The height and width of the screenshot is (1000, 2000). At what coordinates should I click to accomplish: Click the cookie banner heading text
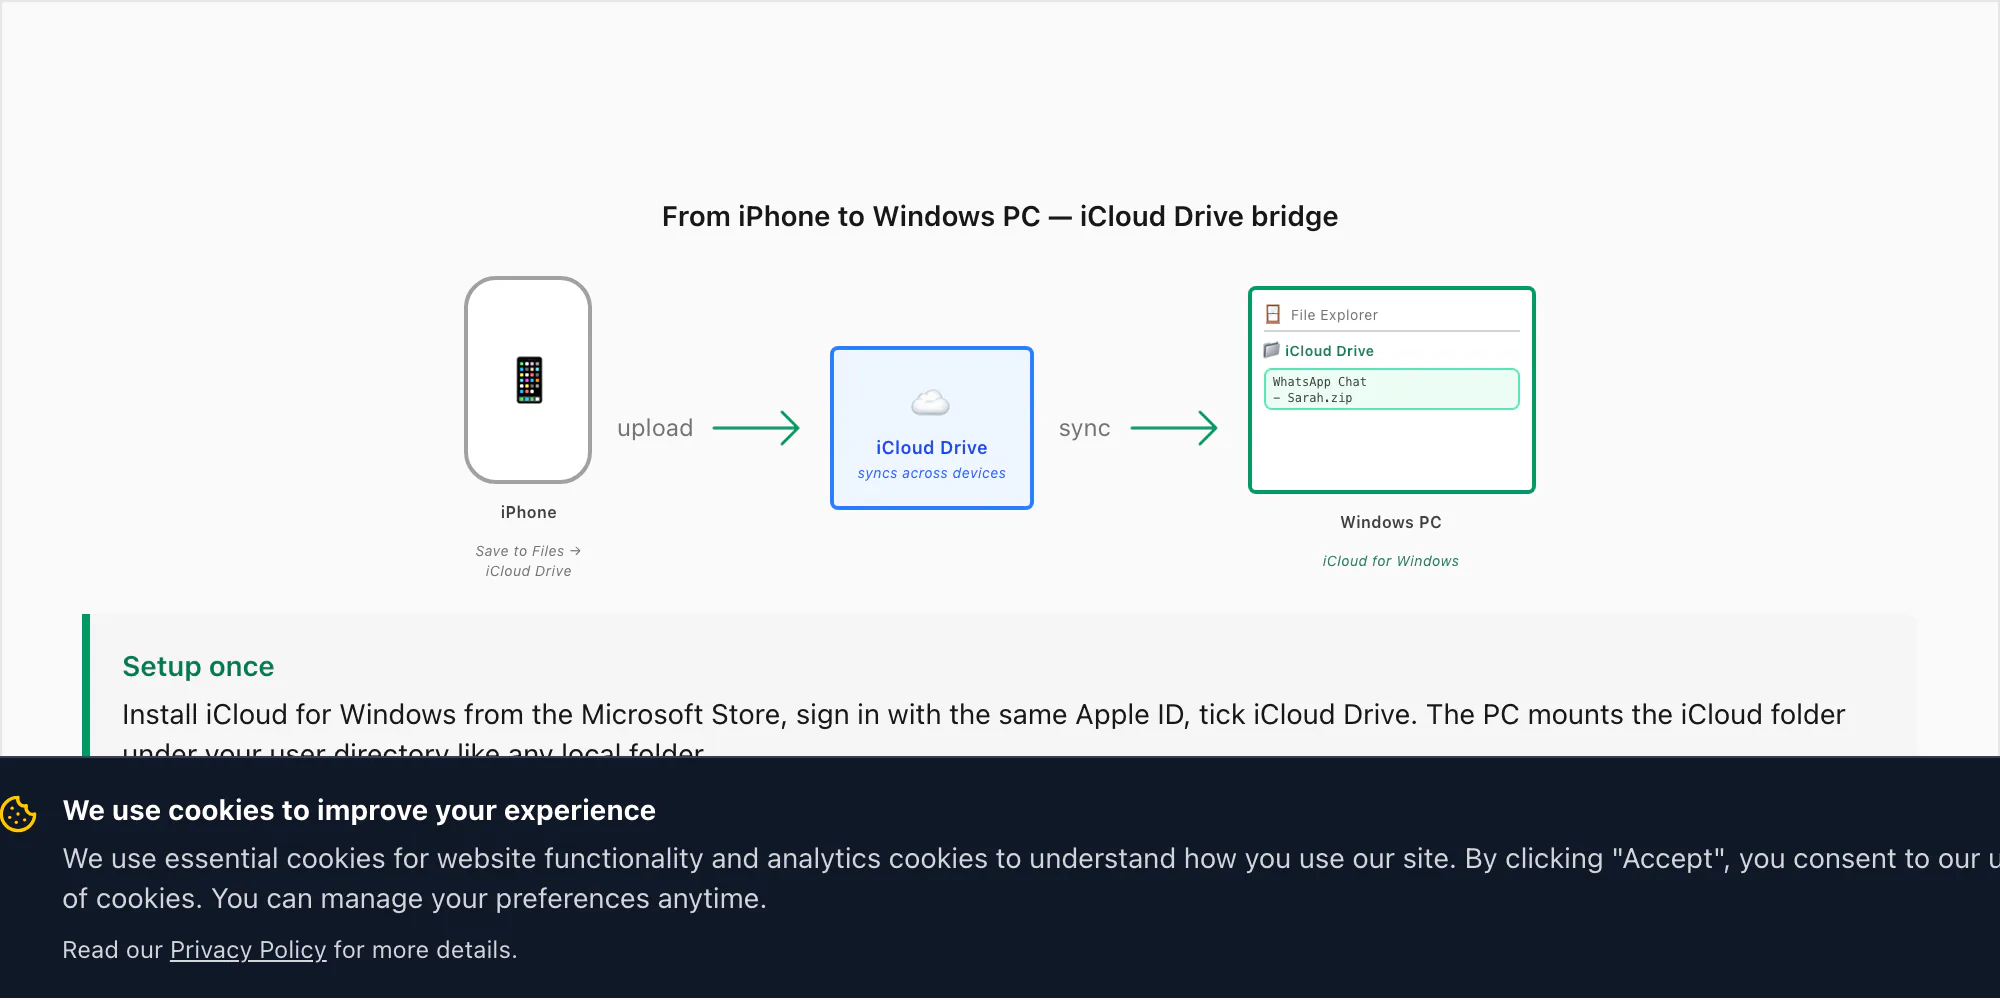[x=359, y=810]
